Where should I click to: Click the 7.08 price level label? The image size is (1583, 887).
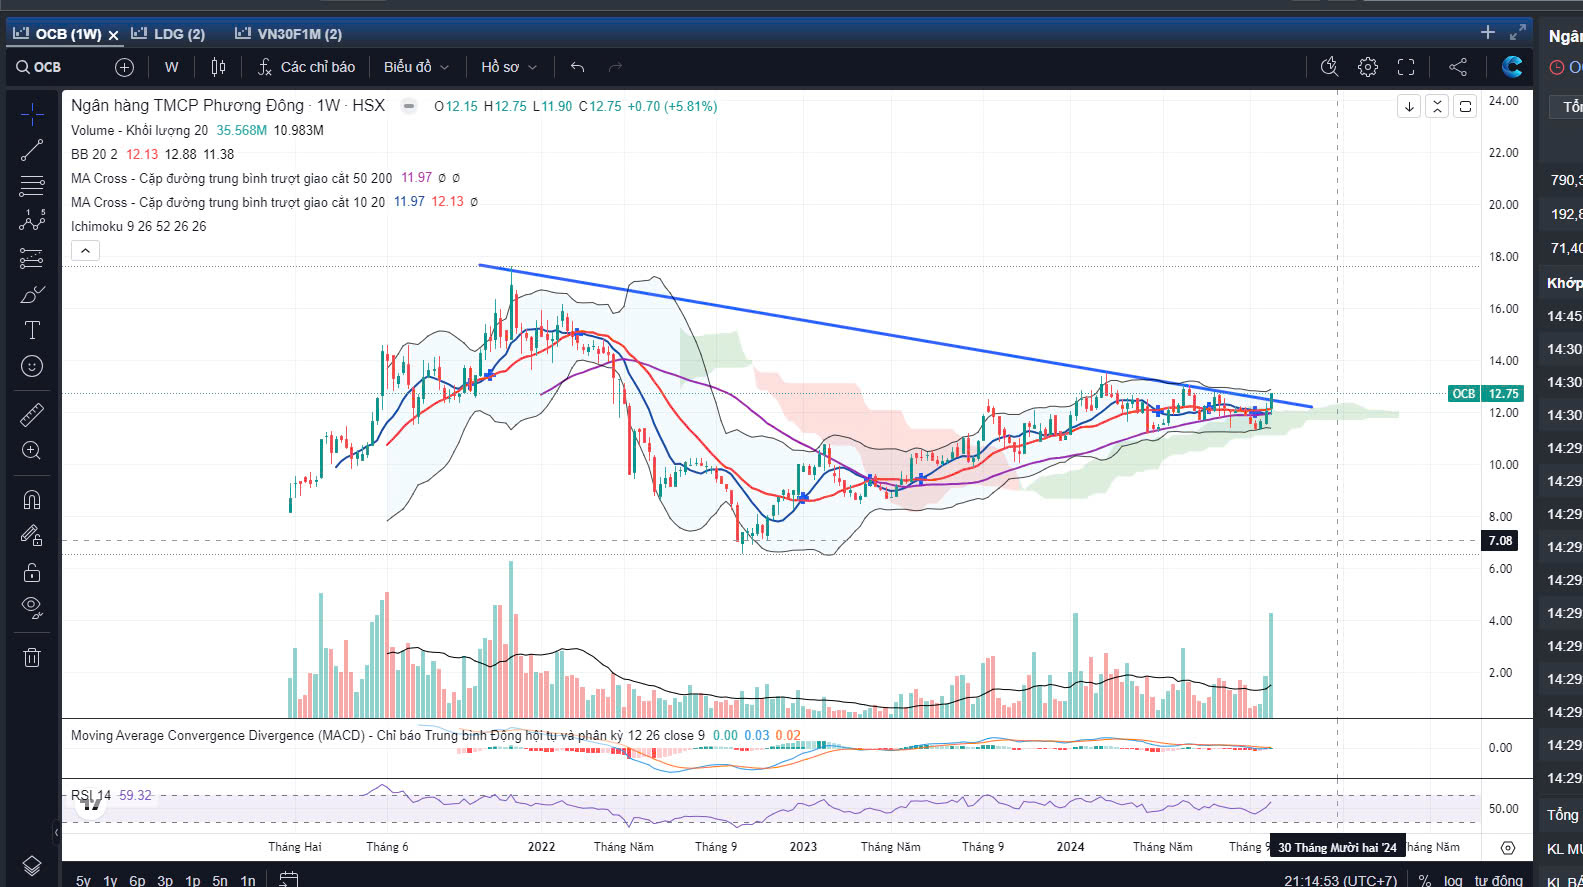[x=1500, y=541]
